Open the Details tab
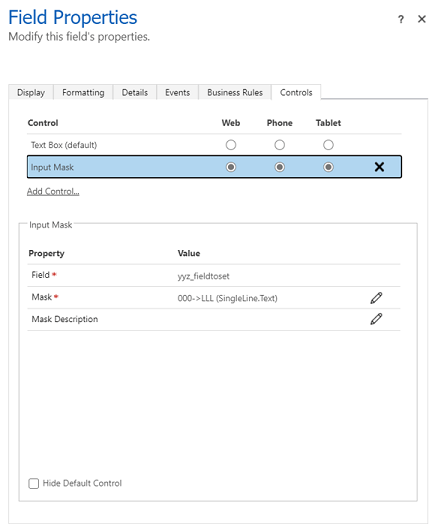The height and width of the screenshot is (524, 435). click(x=135, y=92)
